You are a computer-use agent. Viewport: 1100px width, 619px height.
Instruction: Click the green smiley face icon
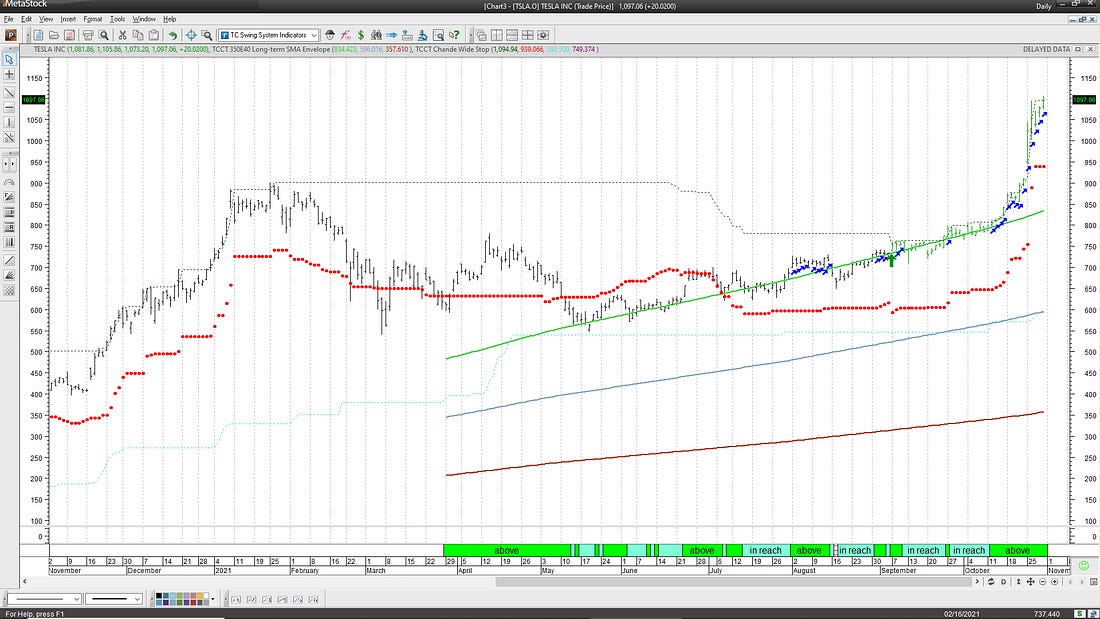[x=1083, y=566]
